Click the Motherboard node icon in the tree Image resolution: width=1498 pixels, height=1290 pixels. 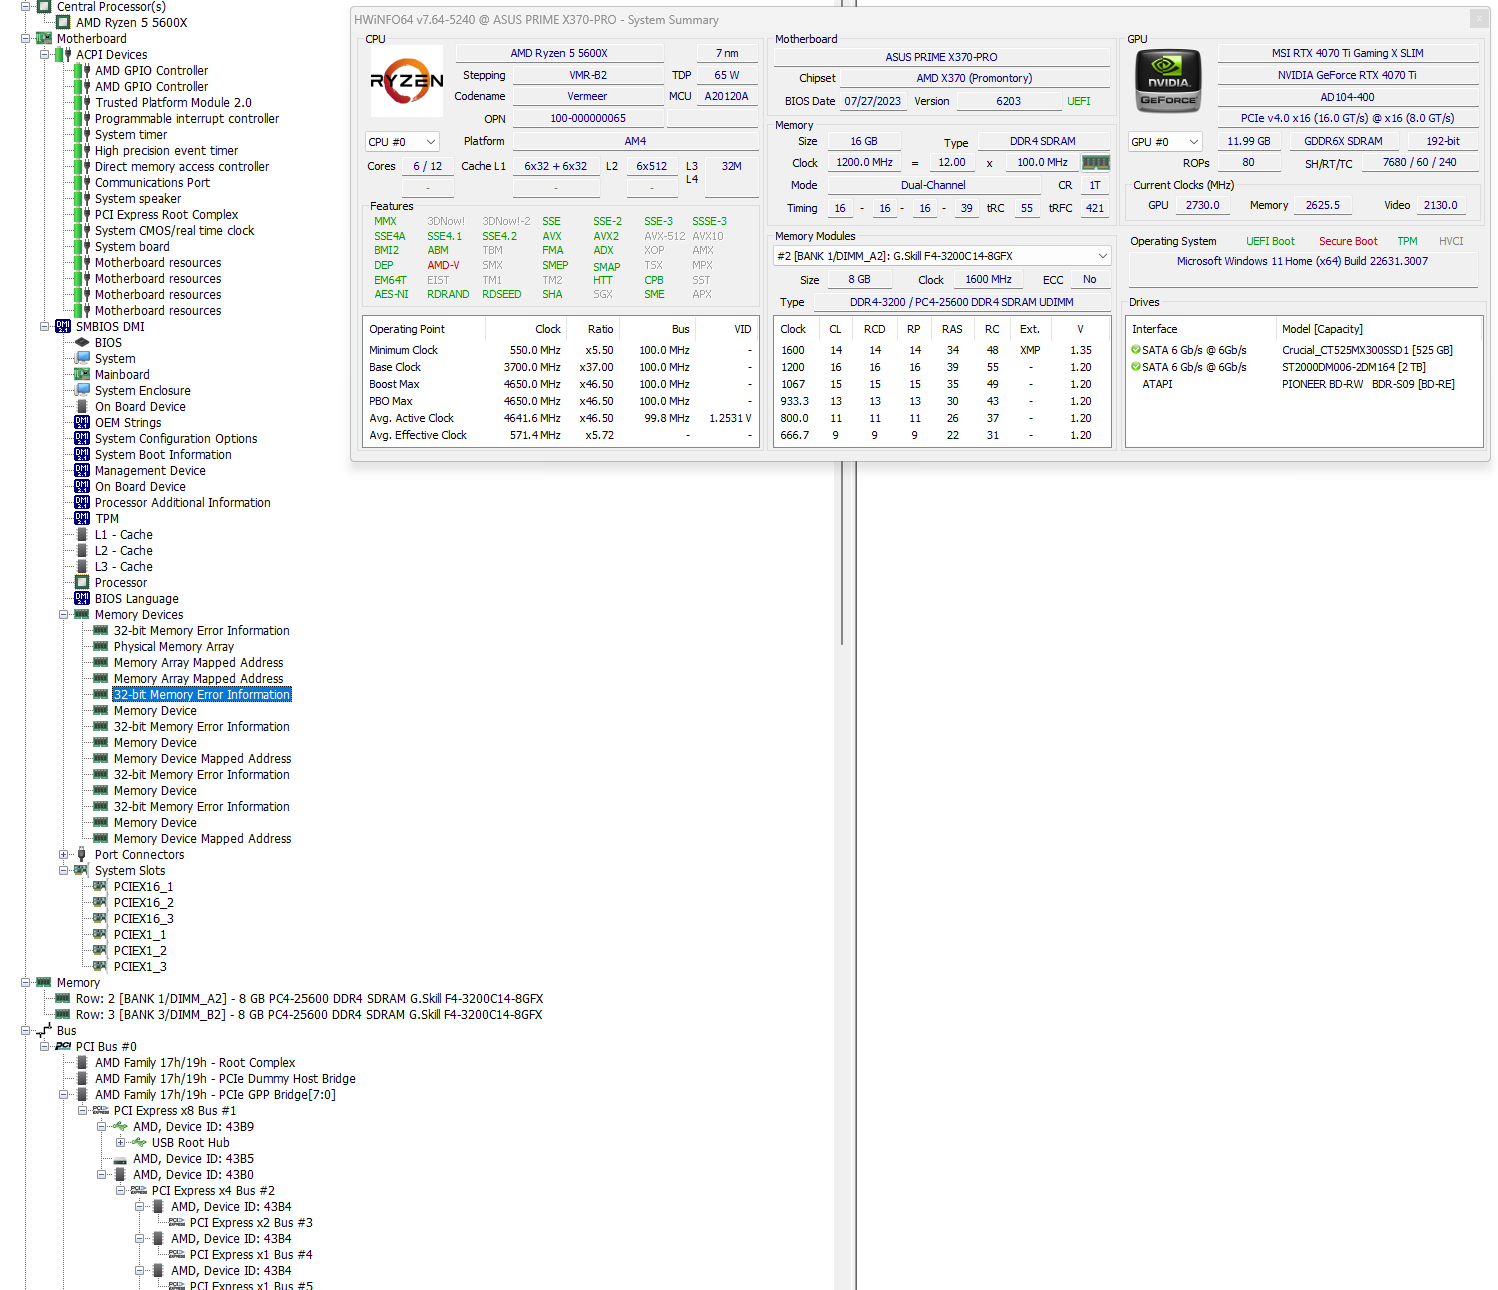pos(44,38)
